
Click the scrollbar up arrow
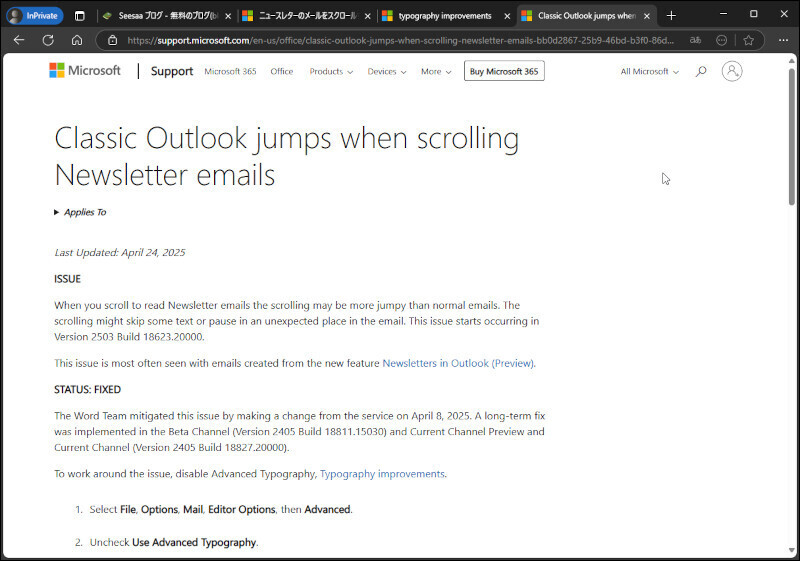click(x=792, y=61)
